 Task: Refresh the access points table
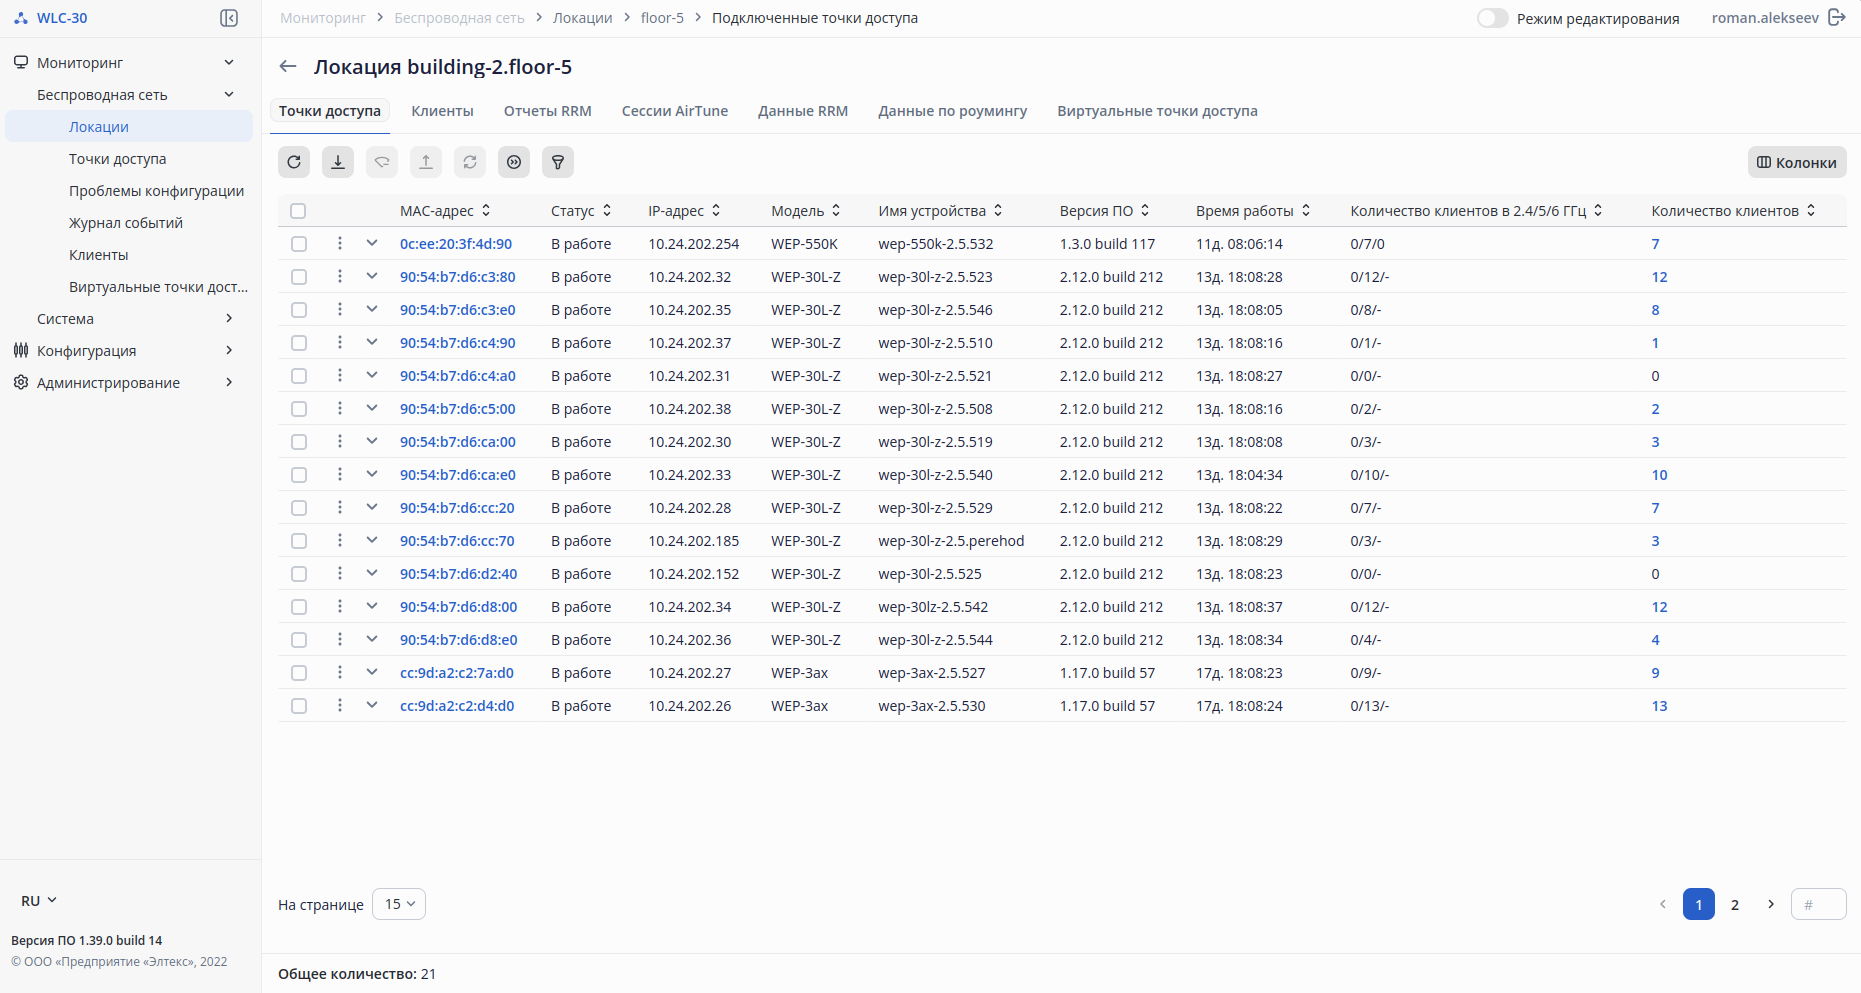[x=294, y=162]
